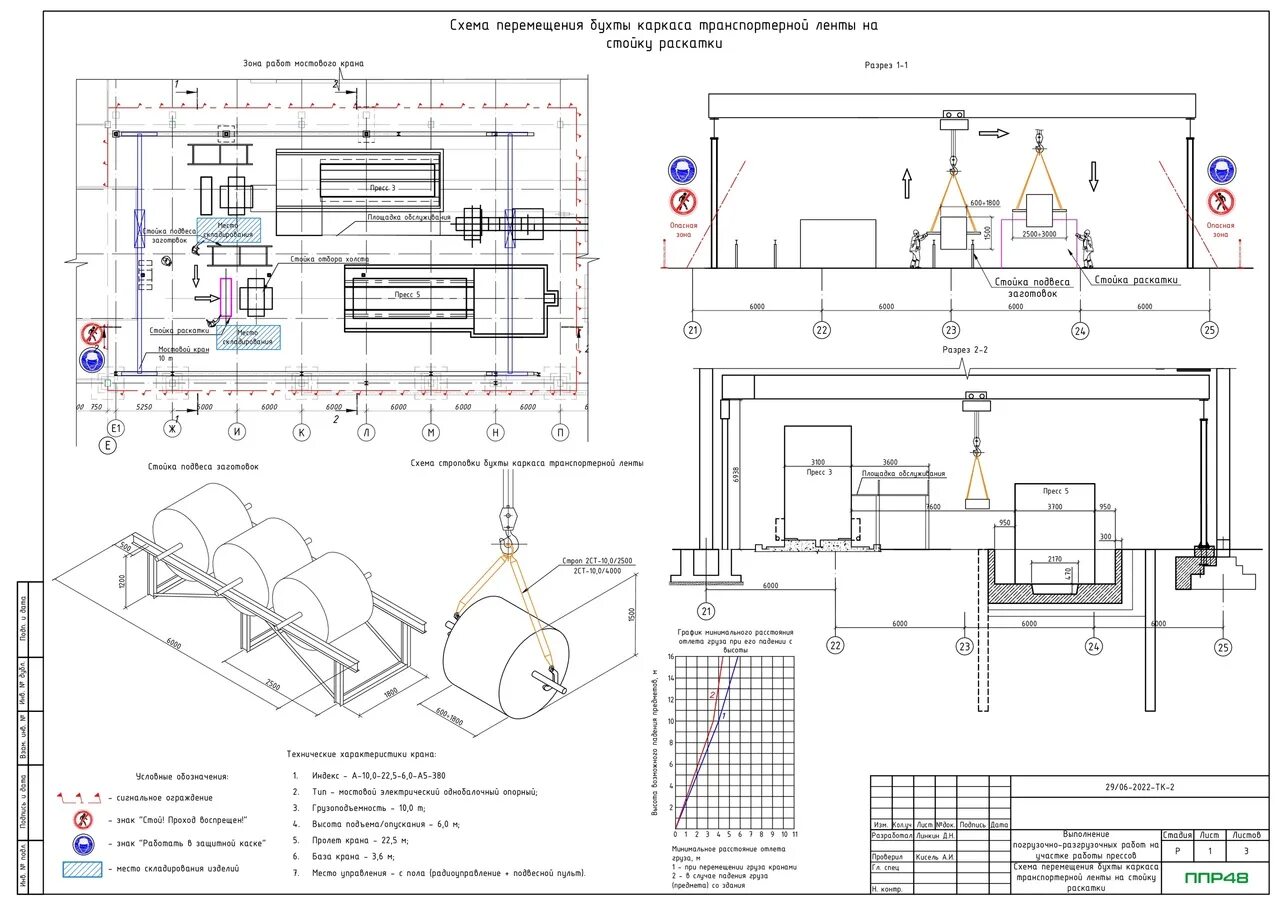Click the no-passage sign beside the crane zone plan
The height and width of the screenshot is (905, 1280).
[x=92, y=335]
